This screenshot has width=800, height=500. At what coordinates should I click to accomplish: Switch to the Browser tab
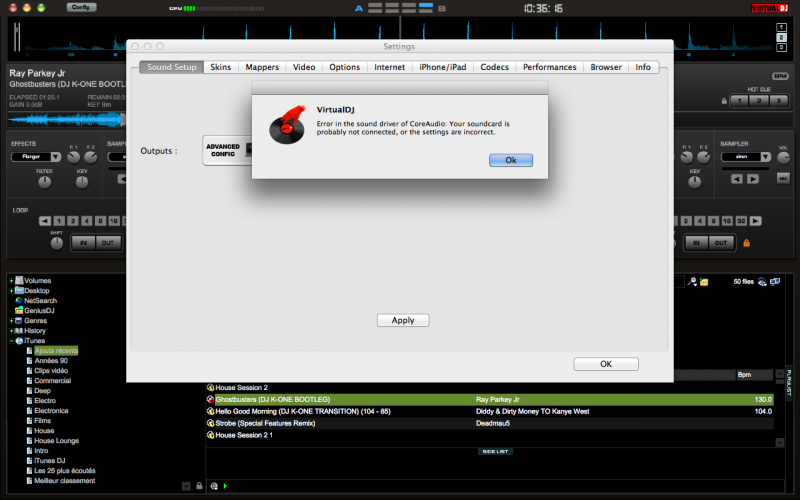coord(606,67)
